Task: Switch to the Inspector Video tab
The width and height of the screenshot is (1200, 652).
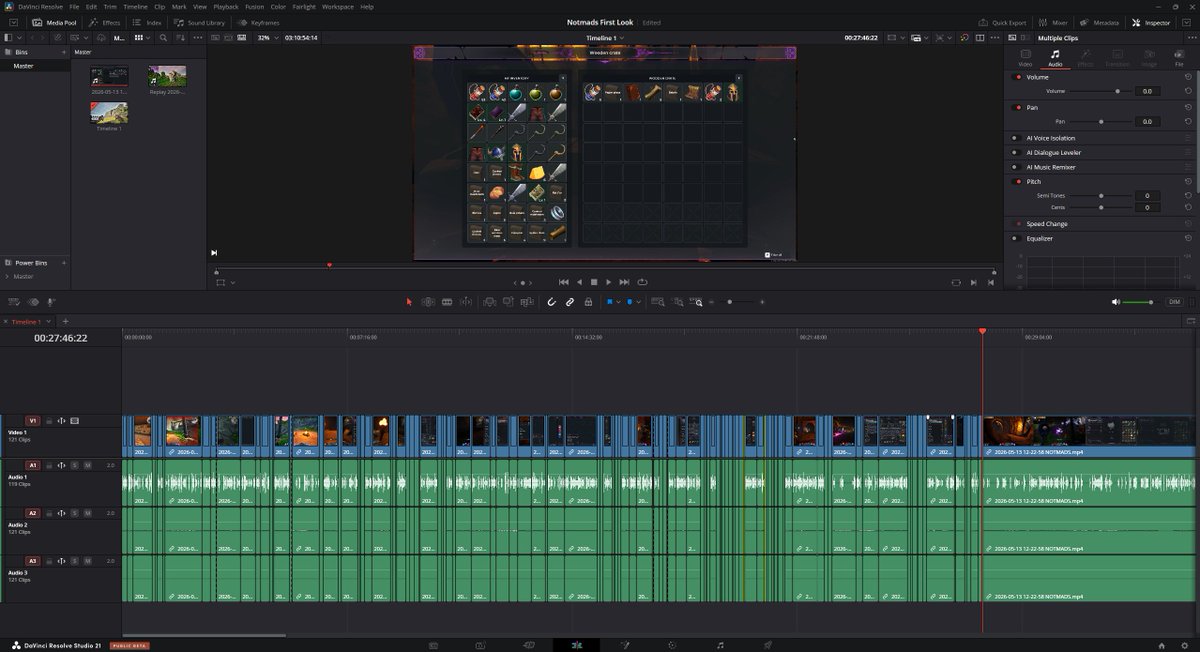Action: [1025, 57]
